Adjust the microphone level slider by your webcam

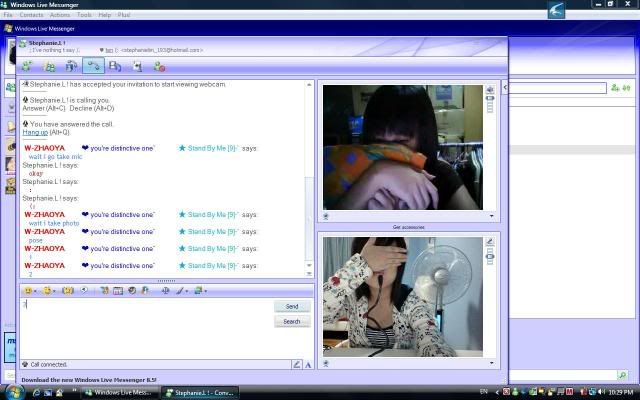click(490, 256)
